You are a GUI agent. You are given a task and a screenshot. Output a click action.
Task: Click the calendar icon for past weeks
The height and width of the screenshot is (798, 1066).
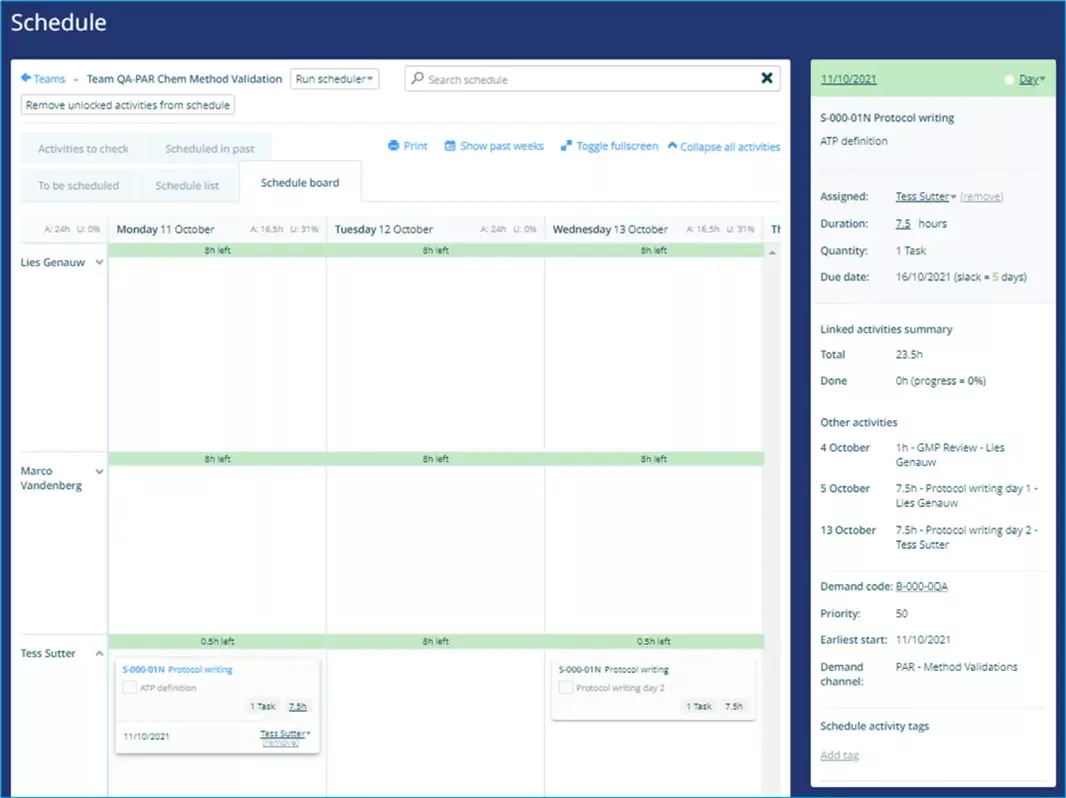coord(449,145)
